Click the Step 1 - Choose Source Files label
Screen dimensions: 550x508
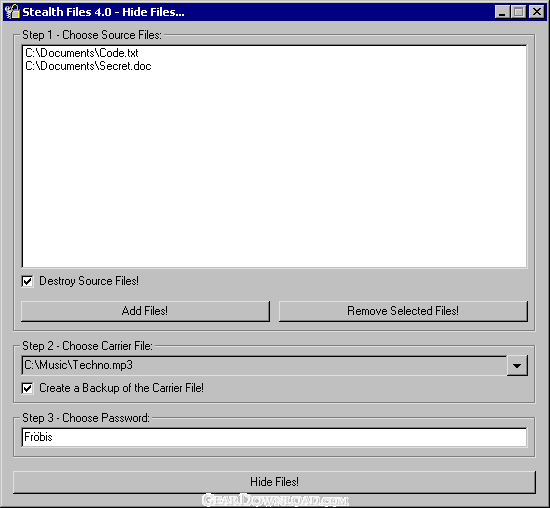92,35
